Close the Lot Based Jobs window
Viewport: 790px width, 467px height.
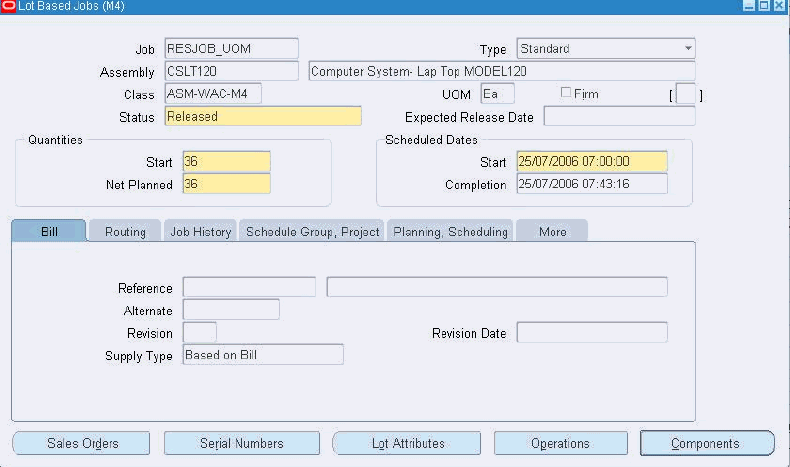(779, 6)
